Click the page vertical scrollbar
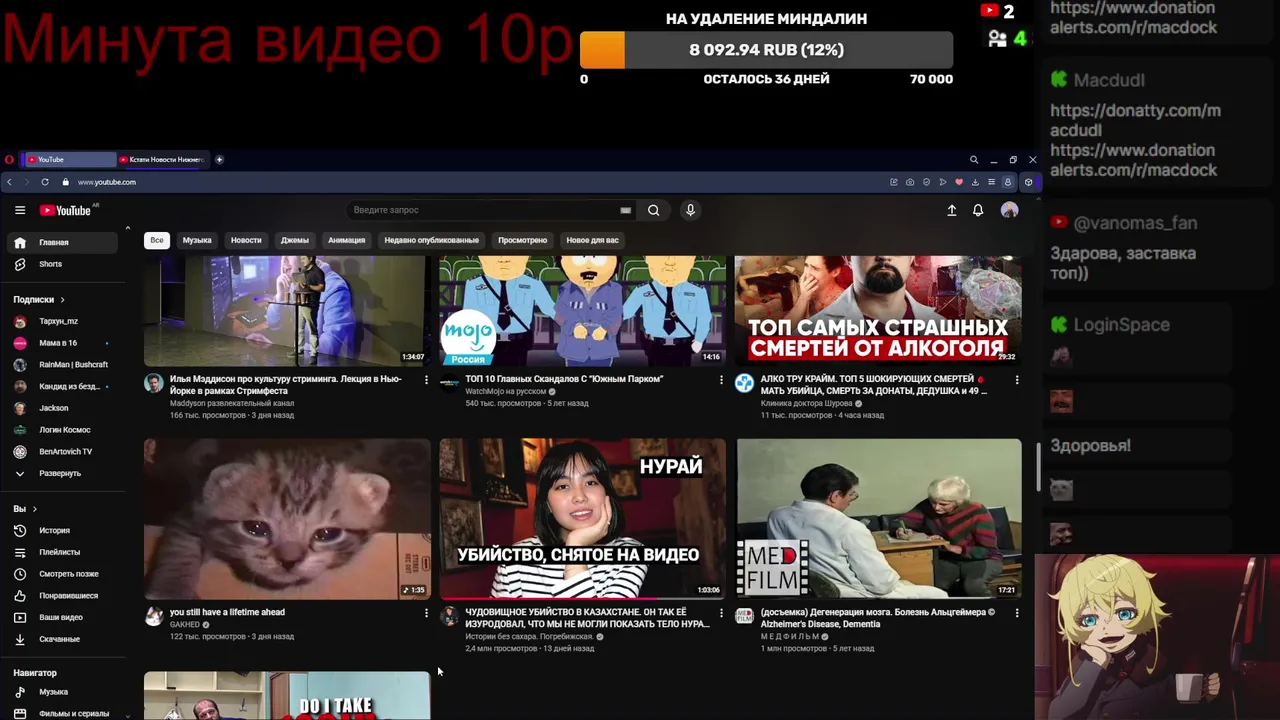Image resolution: width=1280 pixels, height=720 pixels. [1039, 468]
